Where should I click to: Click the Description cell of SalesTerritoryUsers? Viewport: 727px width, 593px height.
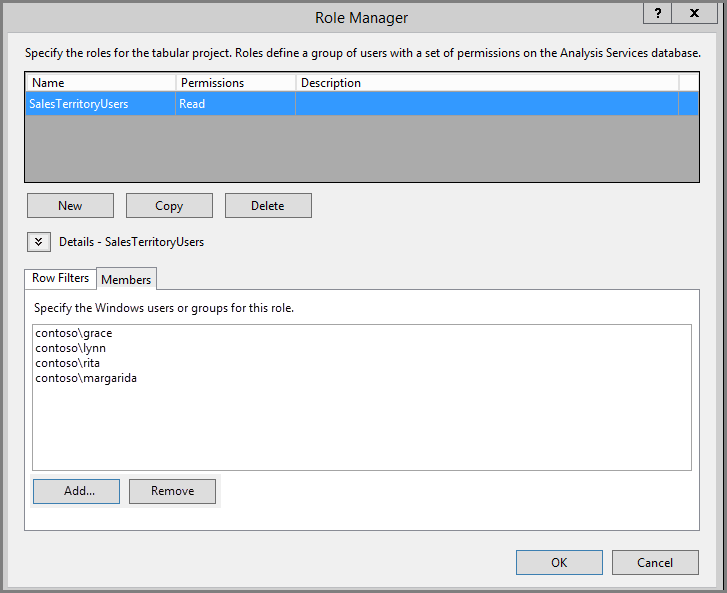click(x=487, y=104)
